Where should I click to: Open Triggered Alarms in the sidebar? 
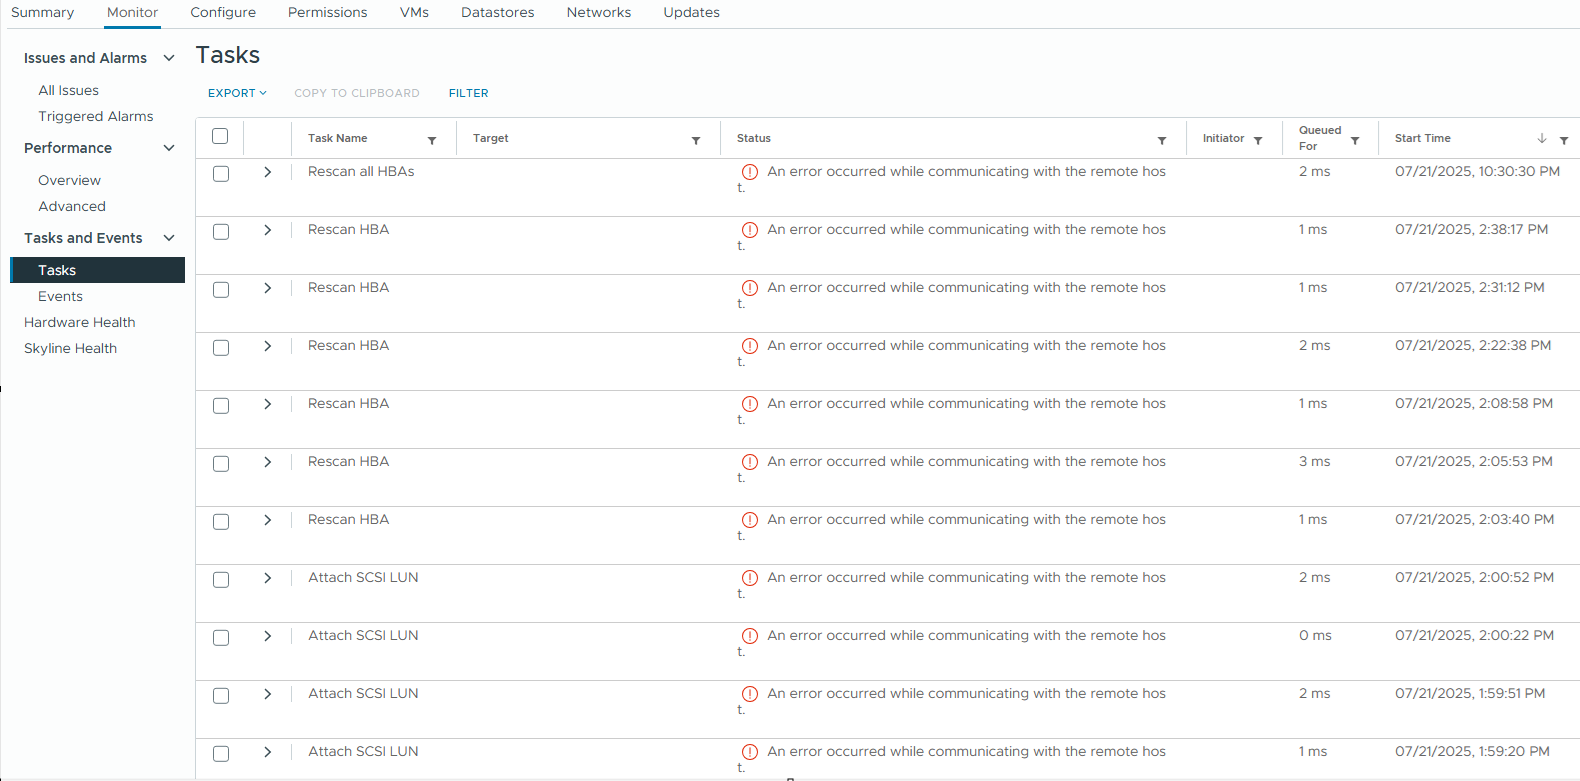point(96,116)
